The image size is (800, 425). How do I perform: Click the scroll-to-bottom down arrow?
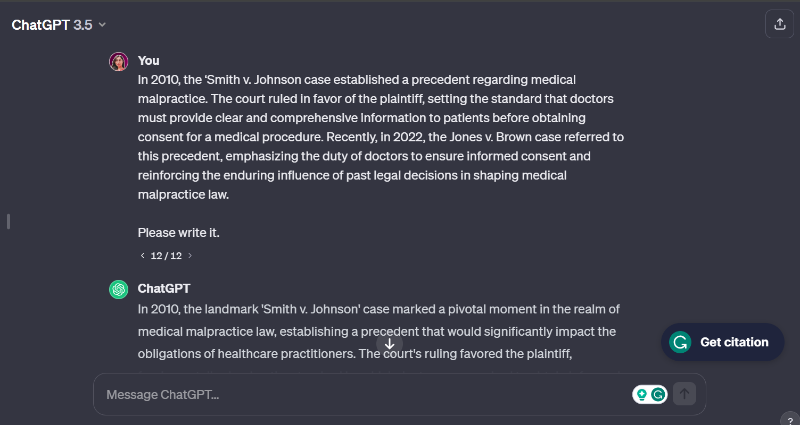389,344
